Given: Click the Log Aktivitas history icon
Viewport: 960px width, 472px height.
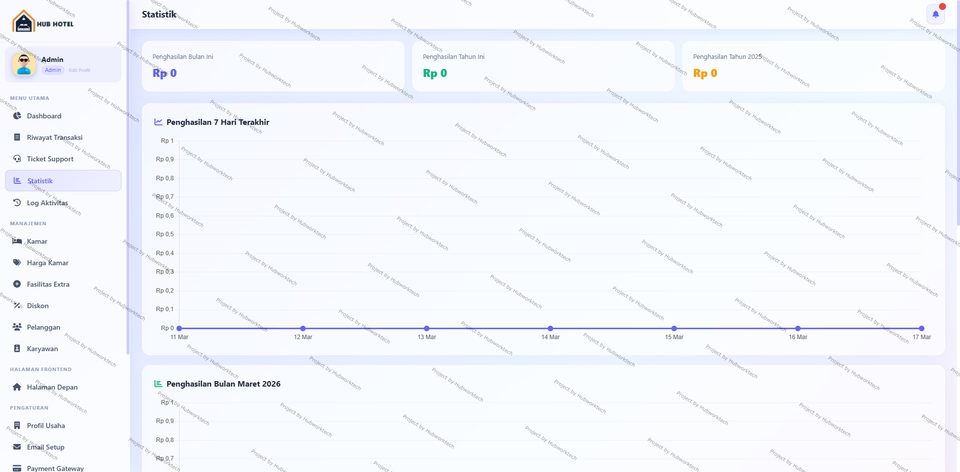Looking at the screenshot, I should (17, 203).
